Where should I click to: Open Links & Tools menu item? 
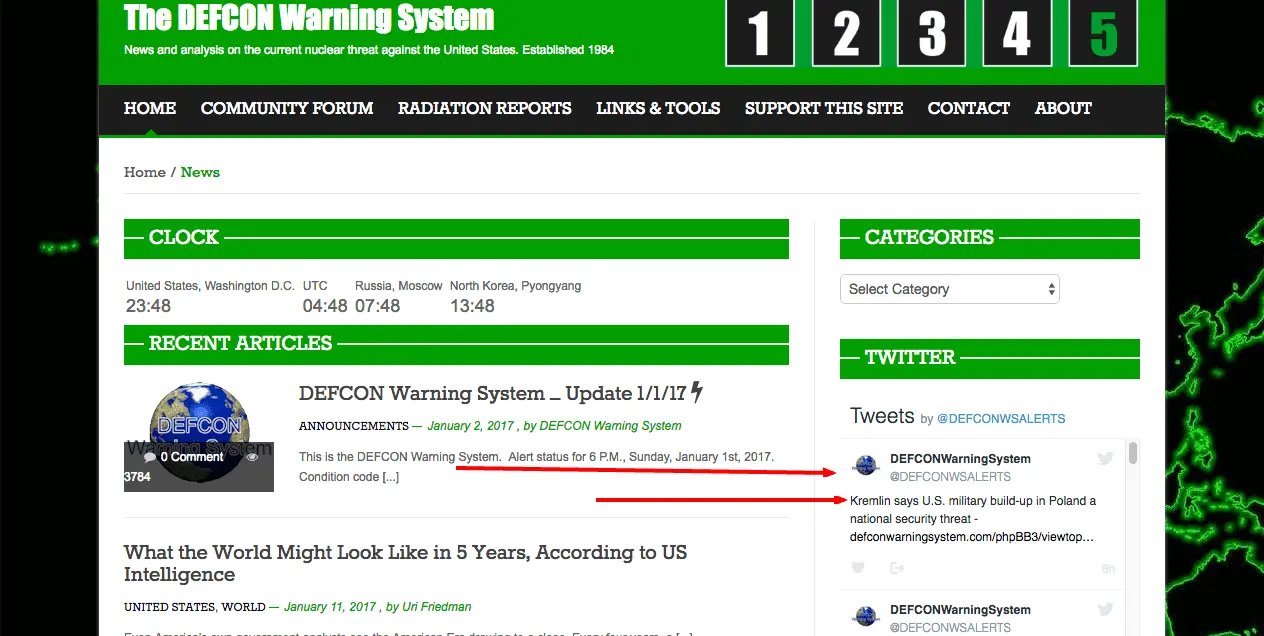[x=658, y=108]
